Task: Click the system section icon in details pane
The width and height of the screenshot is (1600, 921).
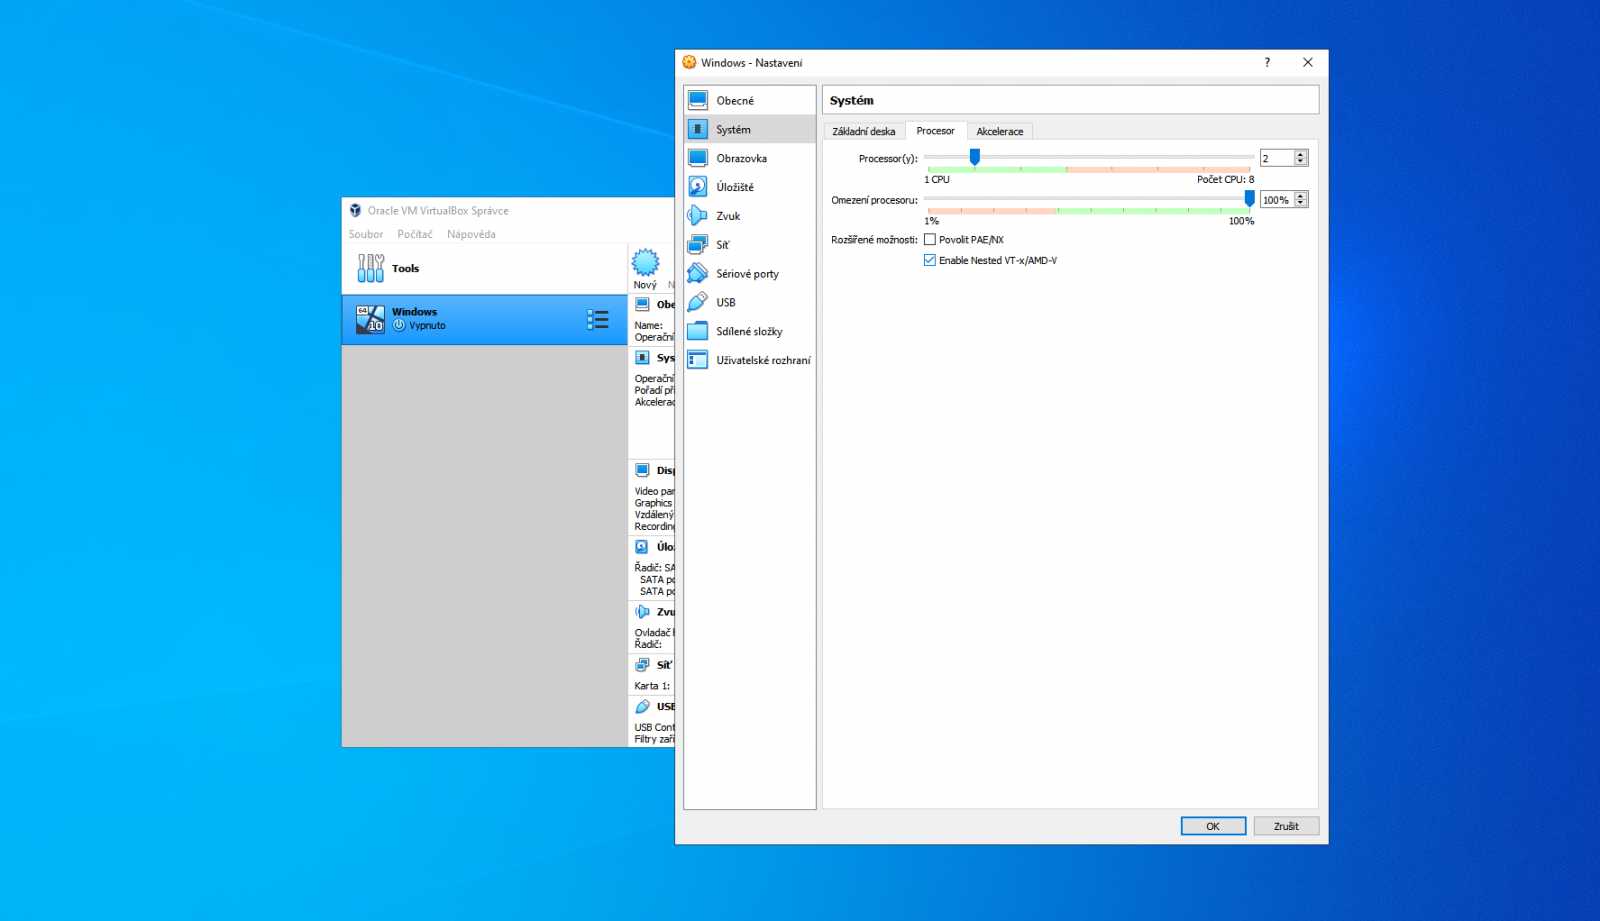Action: click(x=642, y=357)
